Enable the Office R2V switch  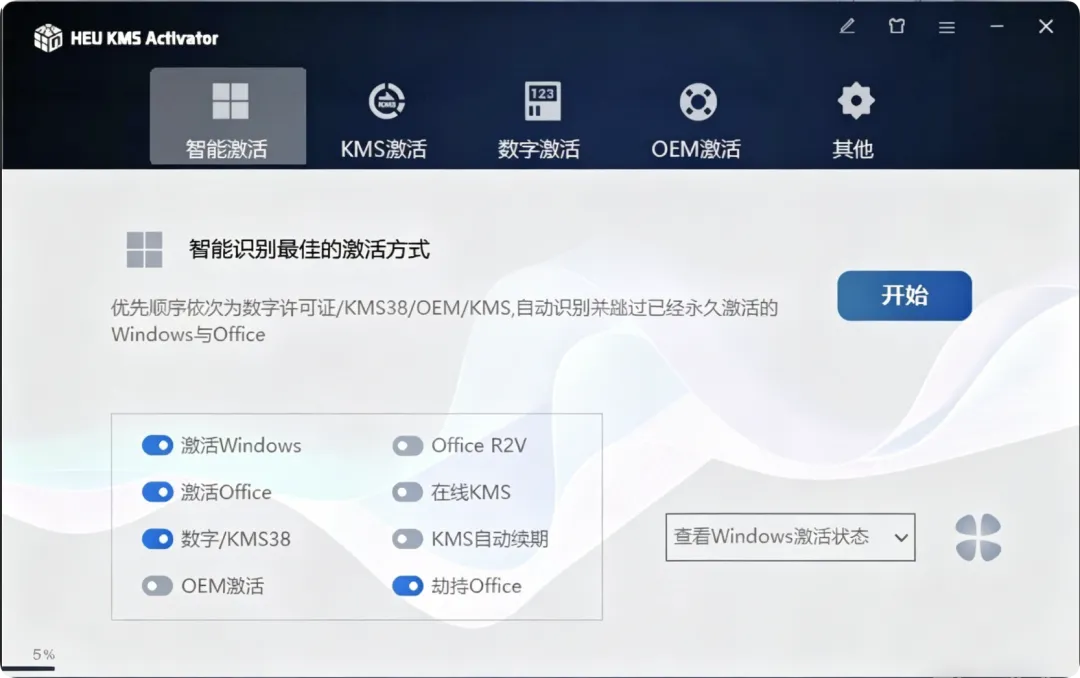point(408,446)
